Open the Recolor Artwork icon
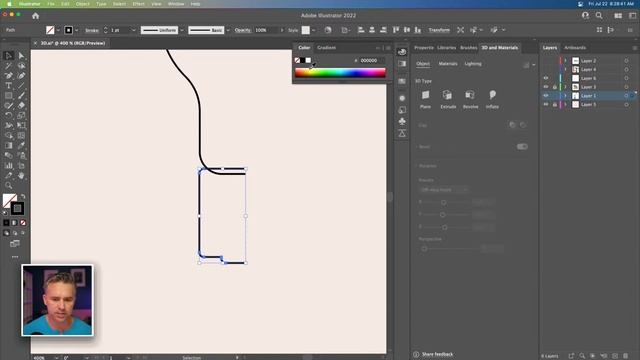Image resolution: width=640 pixels, height=360 pixels. [328, 30]
